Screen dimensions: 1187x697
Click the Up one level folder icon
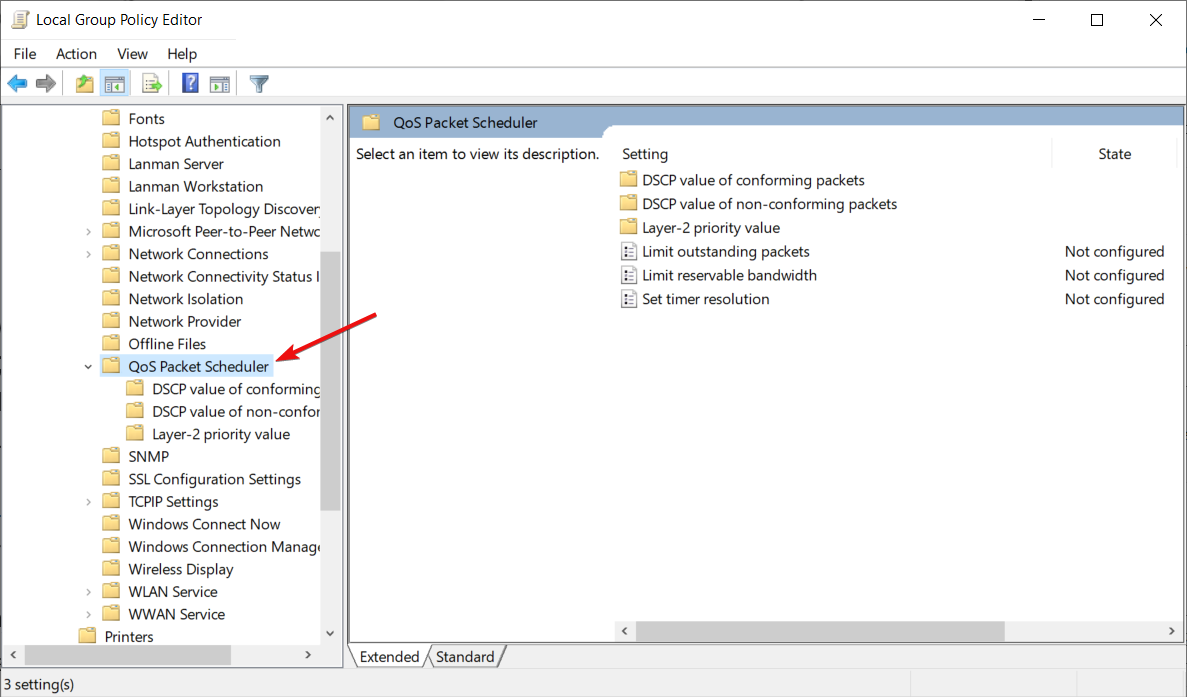pos(85,83)
